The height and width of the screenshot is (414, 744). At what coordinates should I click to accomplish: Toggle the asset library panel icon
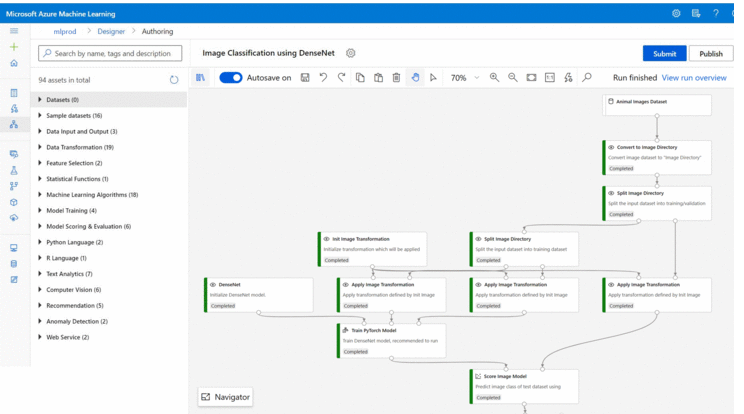(x=201, y=77)
